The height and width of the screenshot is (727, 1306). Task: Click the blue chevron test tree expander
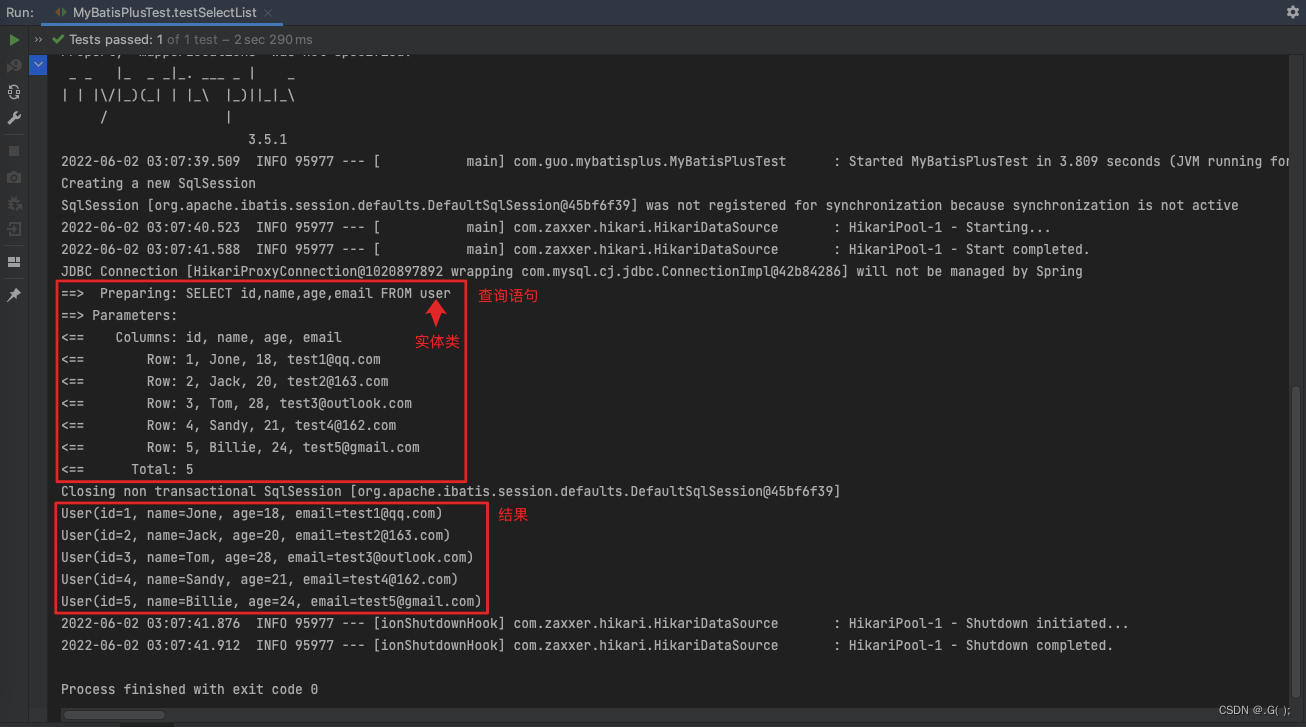[39, 64]
